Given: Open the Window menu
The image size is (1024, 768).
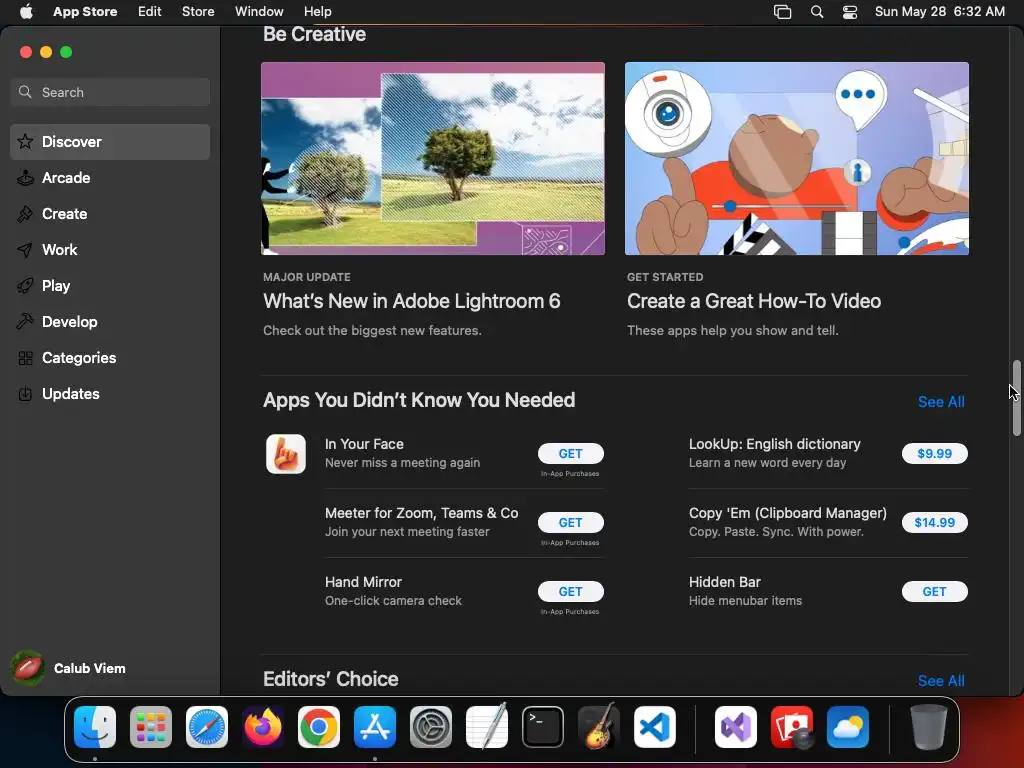Looking at the screenshot, I should click(x=259, y=12).
